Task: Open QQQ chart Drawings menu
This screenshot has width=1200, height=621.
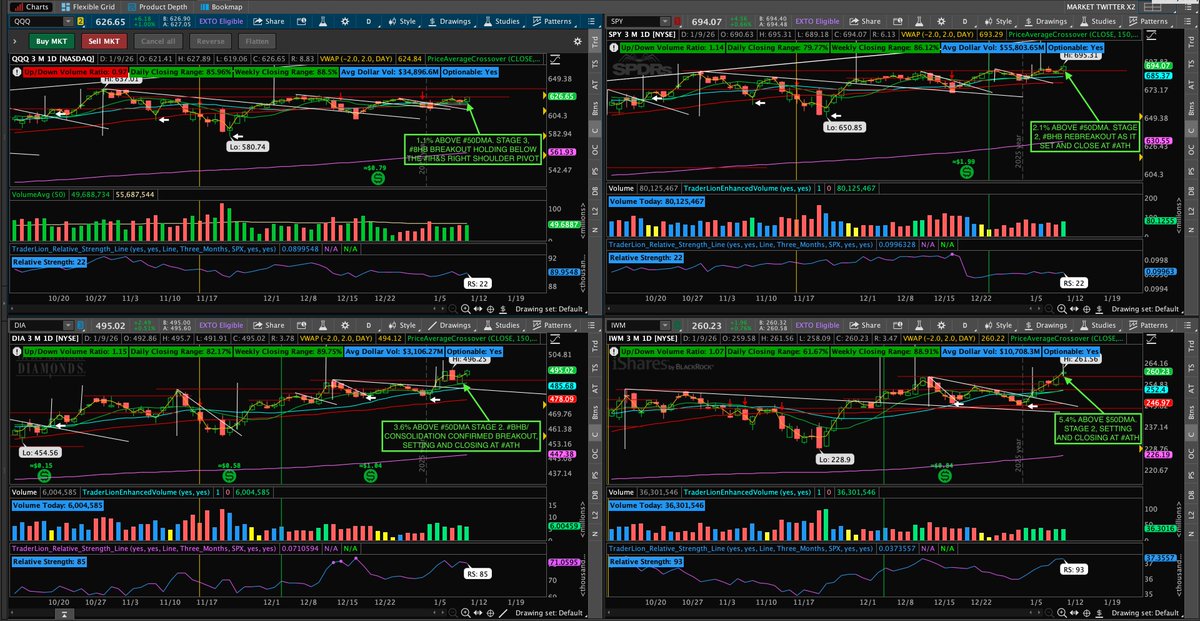Action: tap(450, 22)
